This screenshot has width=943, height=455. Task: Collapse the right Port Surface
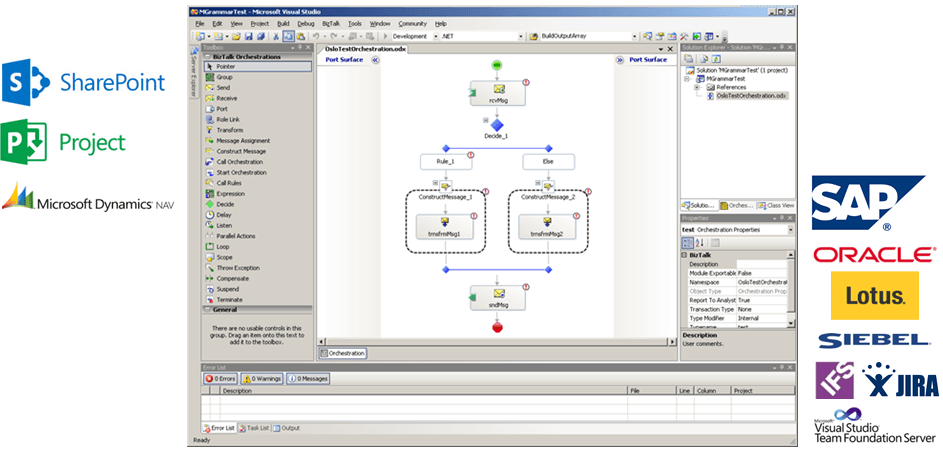coord(619,60)
